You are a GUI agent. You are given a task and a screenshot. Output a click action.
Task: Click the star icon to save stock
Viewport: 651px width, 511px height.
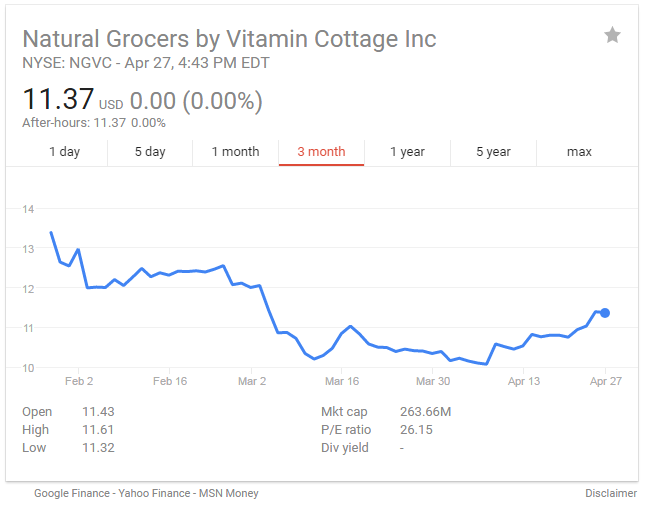(x=612, y=36)
